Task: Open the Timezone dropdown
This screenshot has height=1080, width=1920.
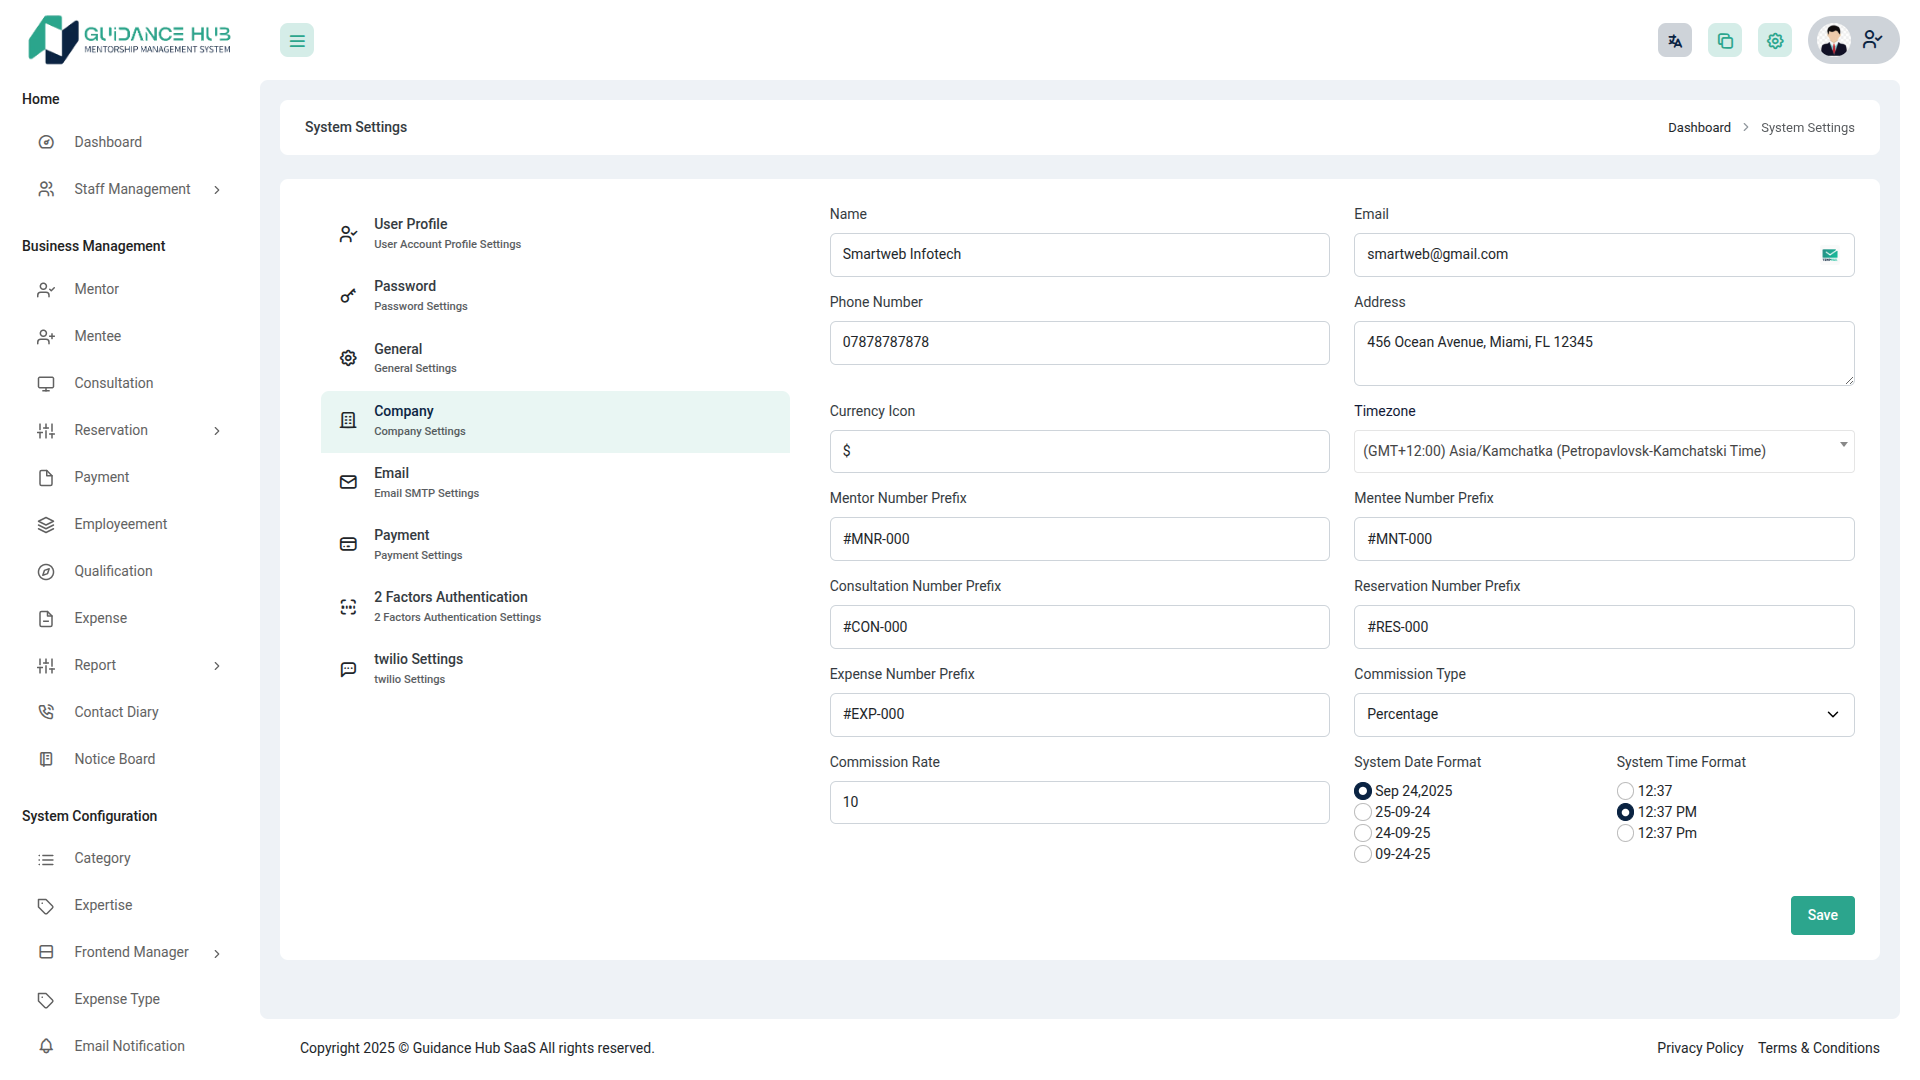Action: point(1603,451)
